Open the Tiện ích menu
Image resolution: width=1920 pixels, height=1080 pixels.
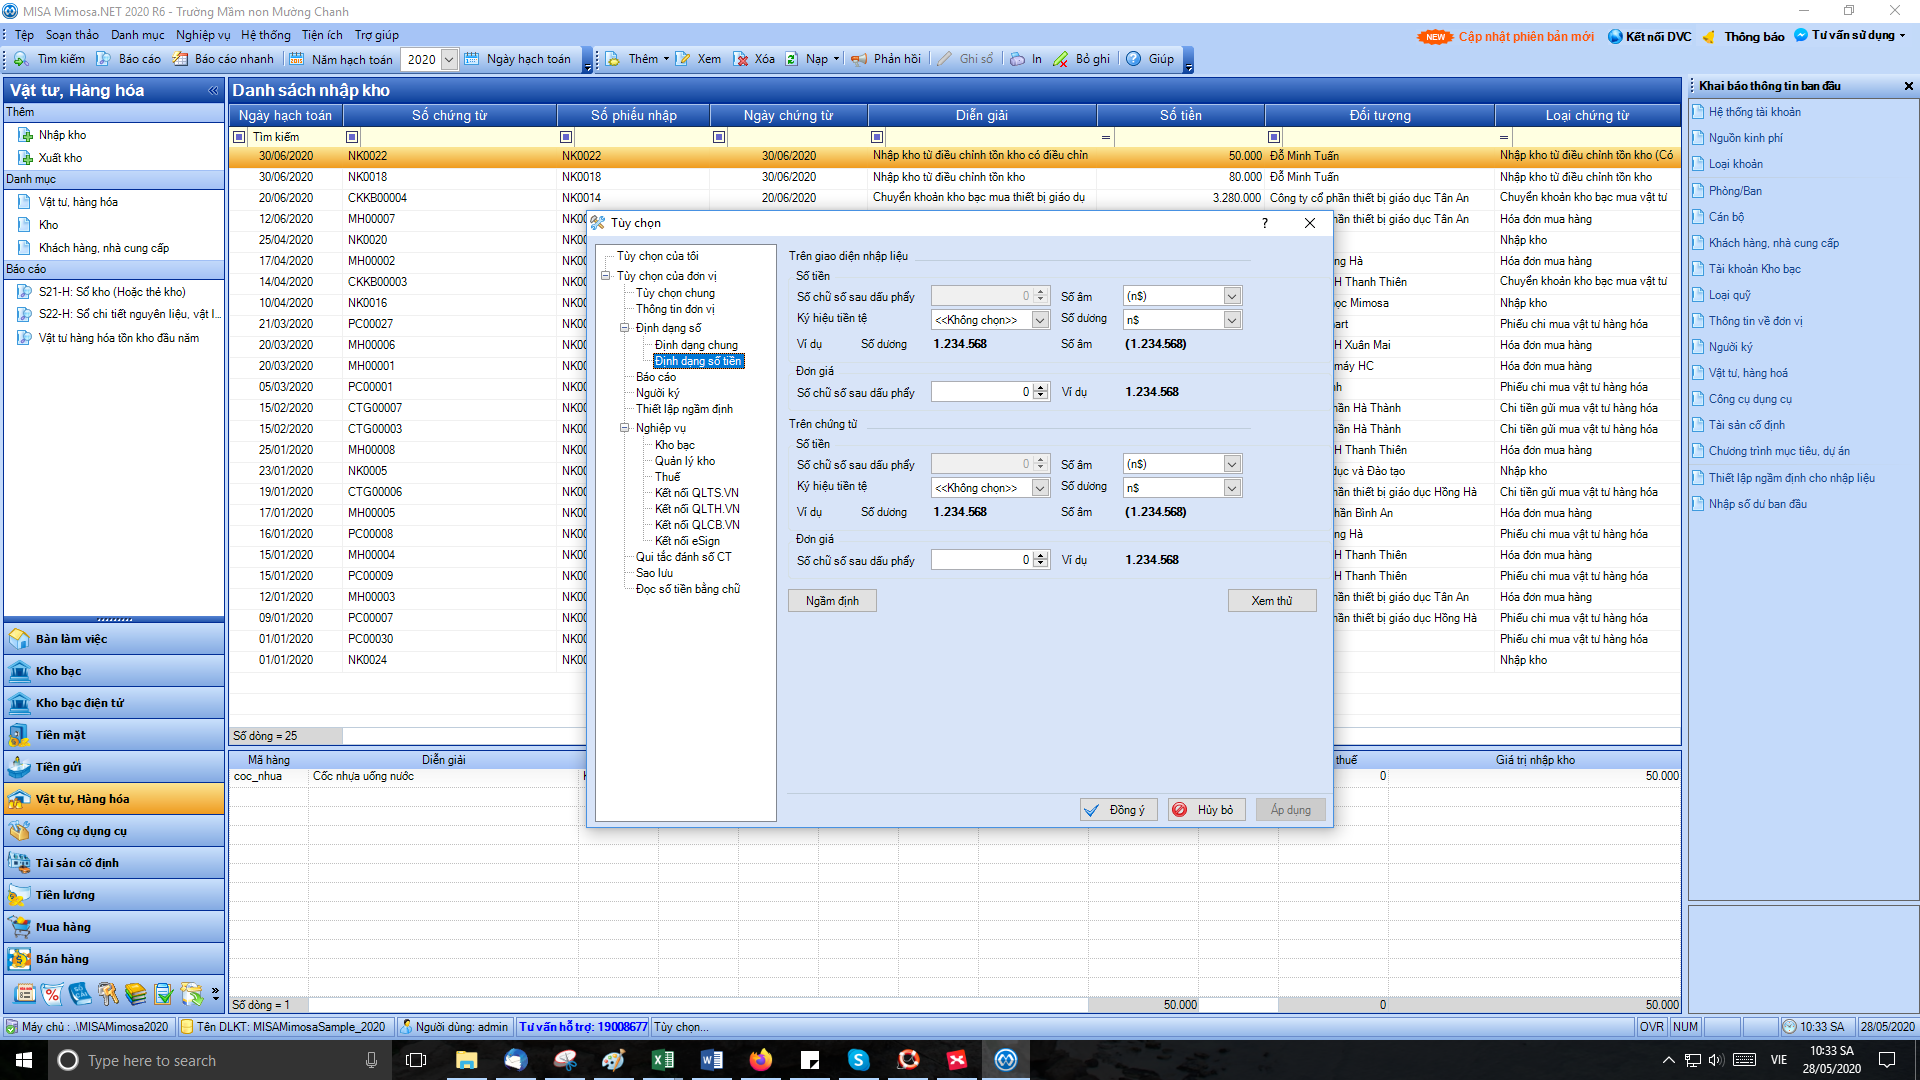point(322,35)
